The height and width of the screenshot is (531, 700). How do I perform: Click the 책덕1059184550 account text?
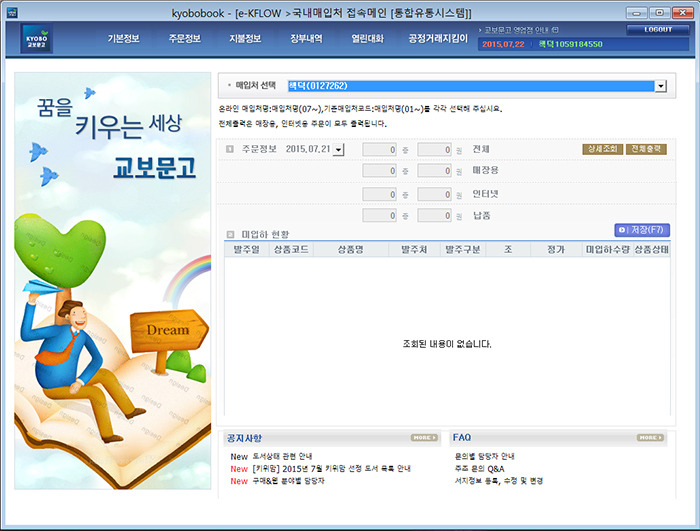point(571,44)
